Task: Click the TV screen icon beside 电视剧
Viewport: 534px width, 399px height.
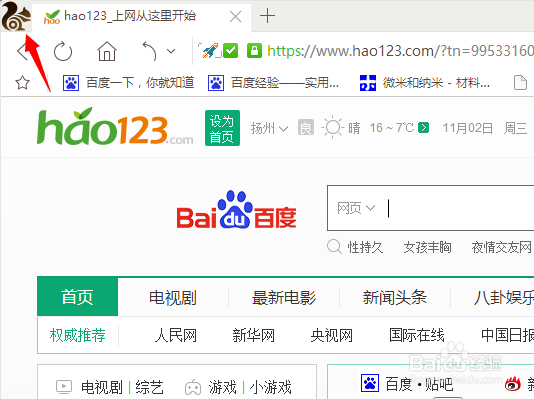Action: (64, 387)
